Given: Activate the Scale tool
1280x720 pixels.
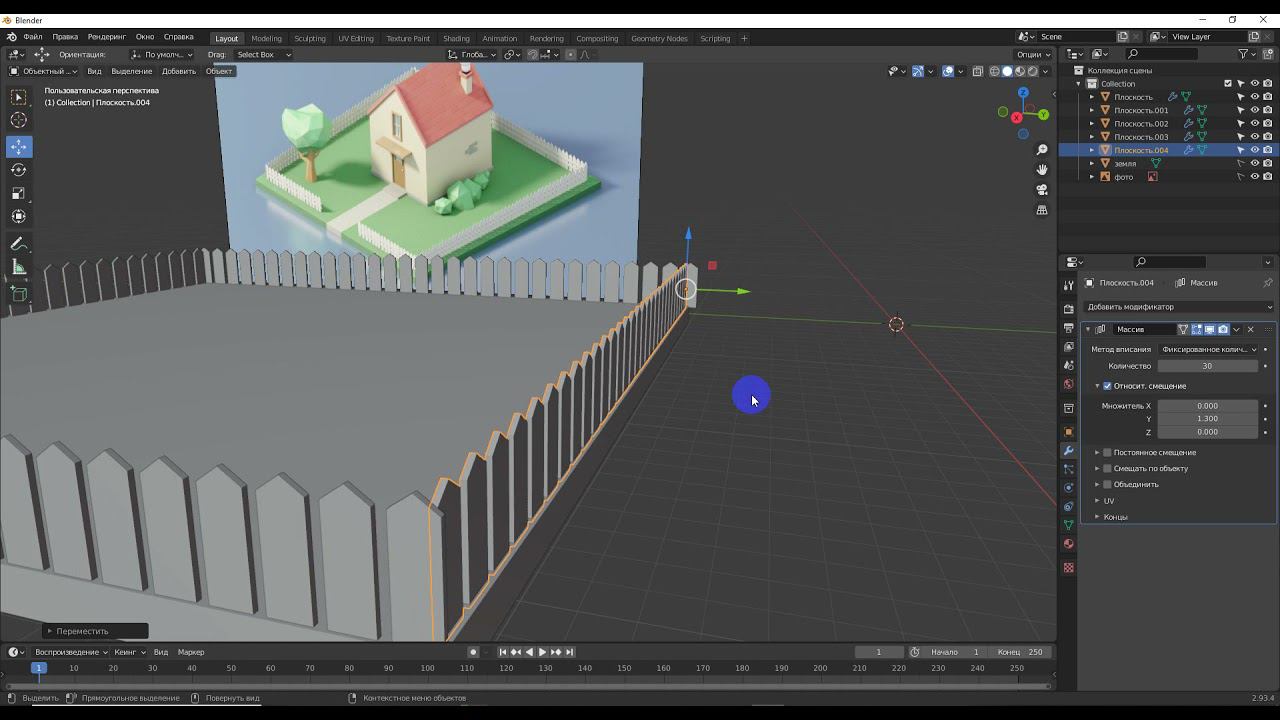Looking at the screenshot, I should 19,193.
